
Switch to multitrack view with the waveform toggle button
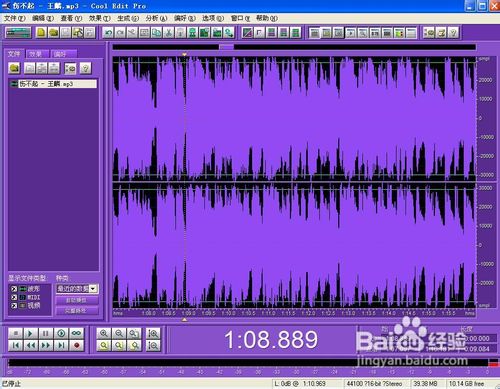click(x=19, y=33)
